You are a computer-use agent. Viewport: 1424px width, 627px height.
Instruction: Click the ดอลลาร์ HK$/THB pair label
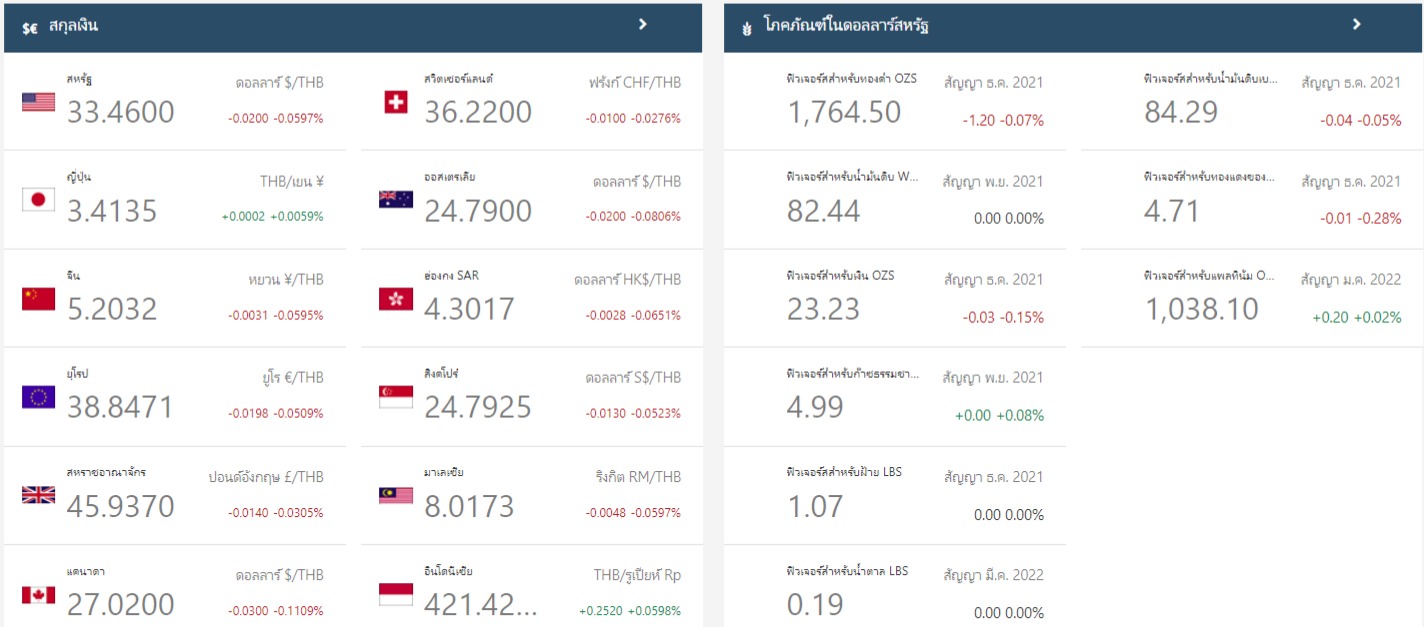[x=628, y=279]
